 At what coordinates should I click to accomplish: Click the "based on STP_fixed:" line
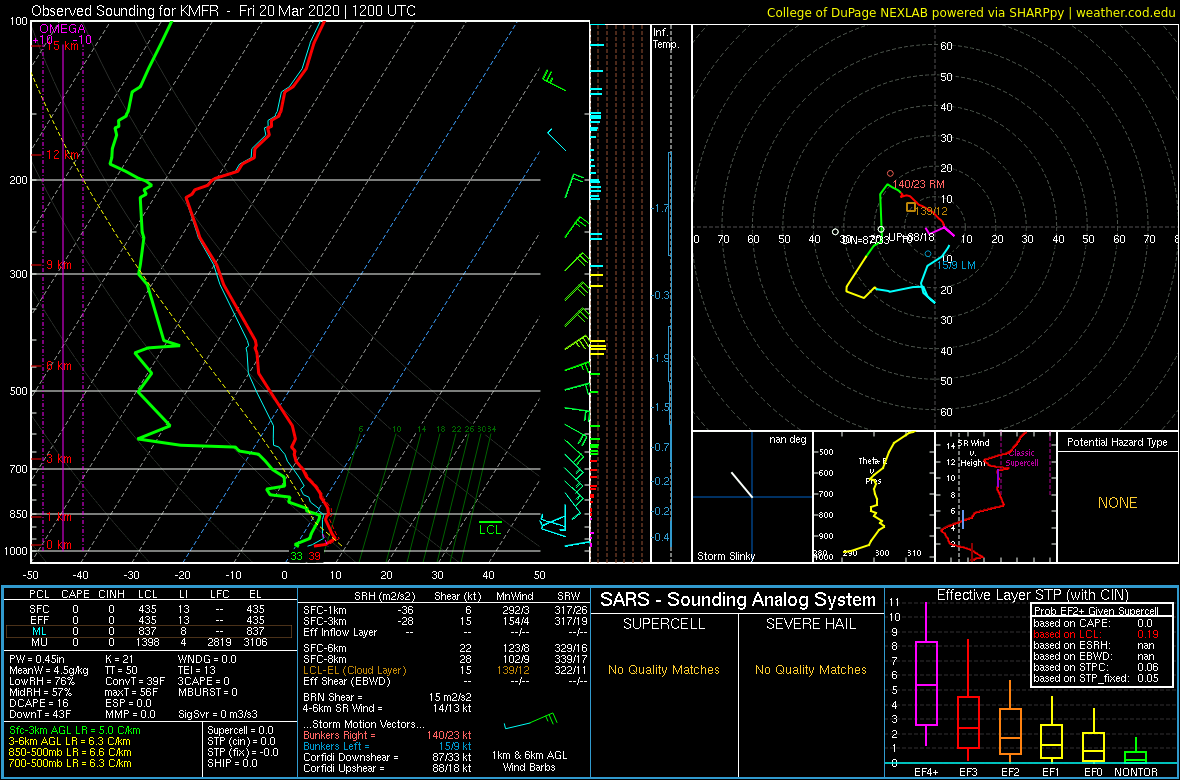click(1096, 680)
